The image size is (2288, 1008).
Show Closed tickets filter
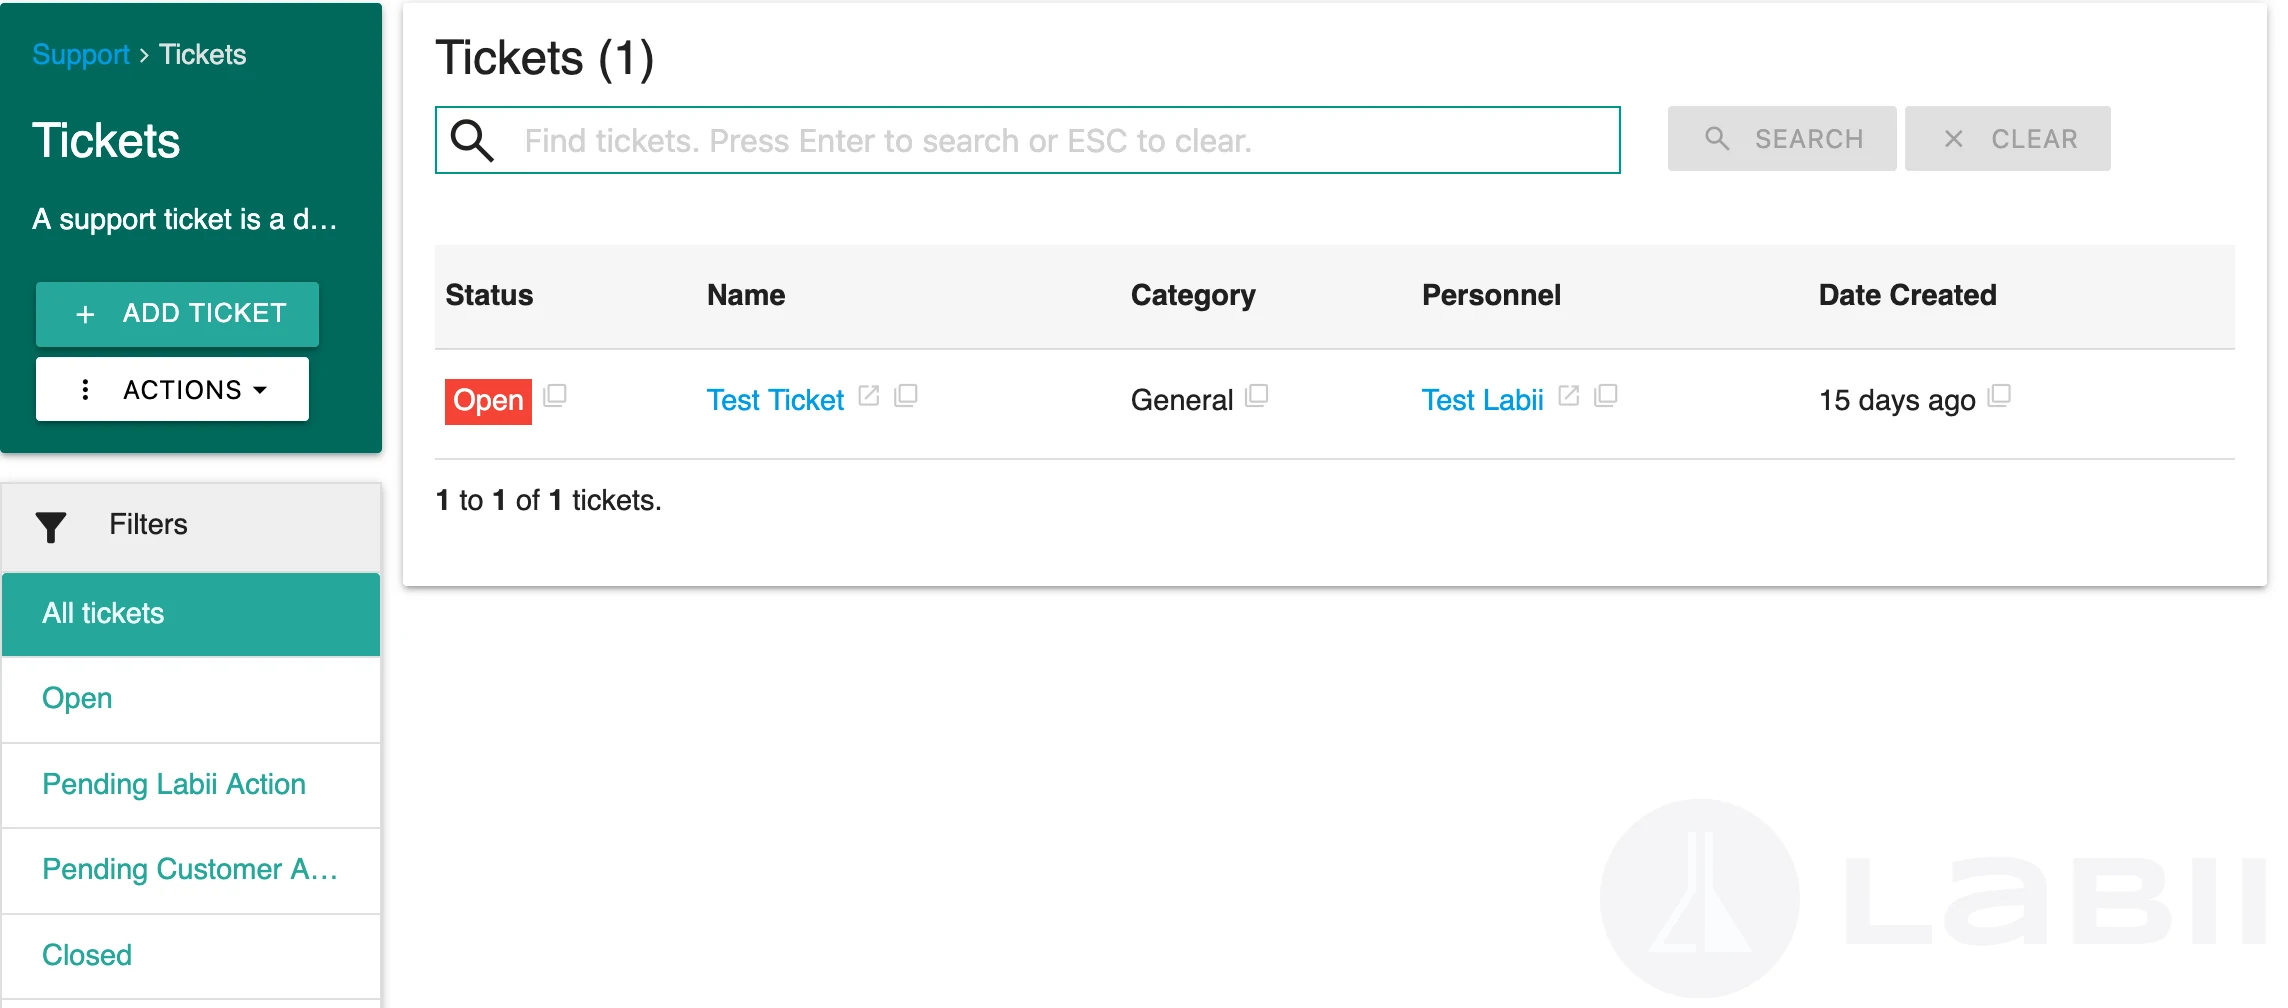(87, 955)
